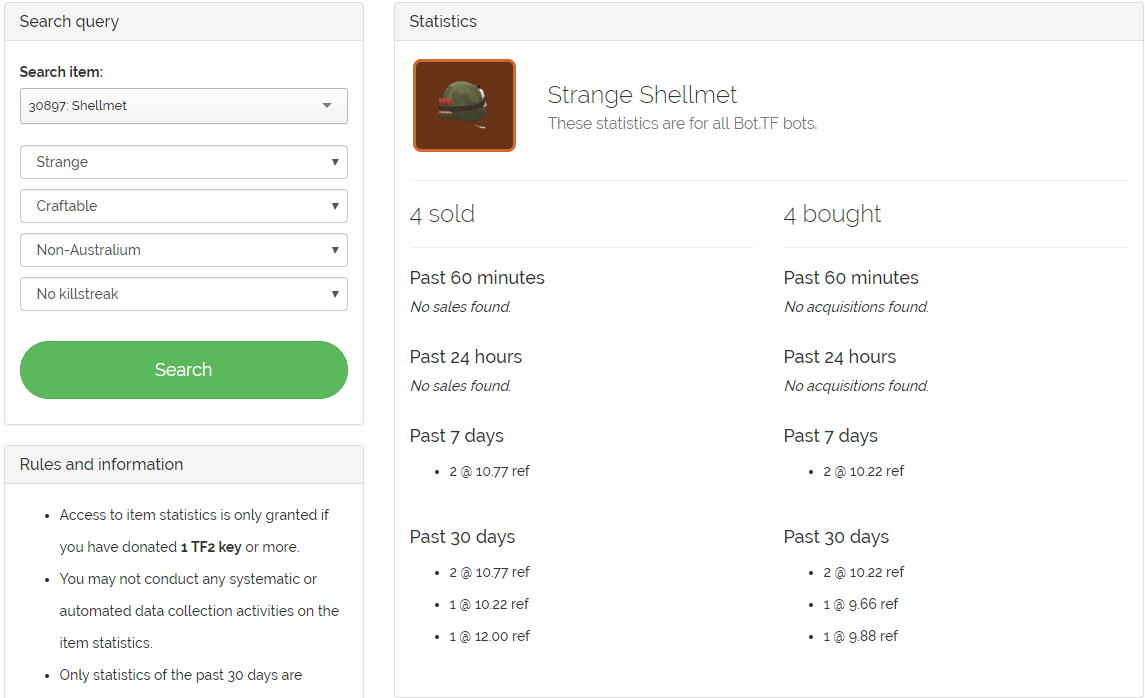Click the 1 @ 9.88 ref bought entry
The width and height of the screenshot is (1145, 698).
click(860, 636)
